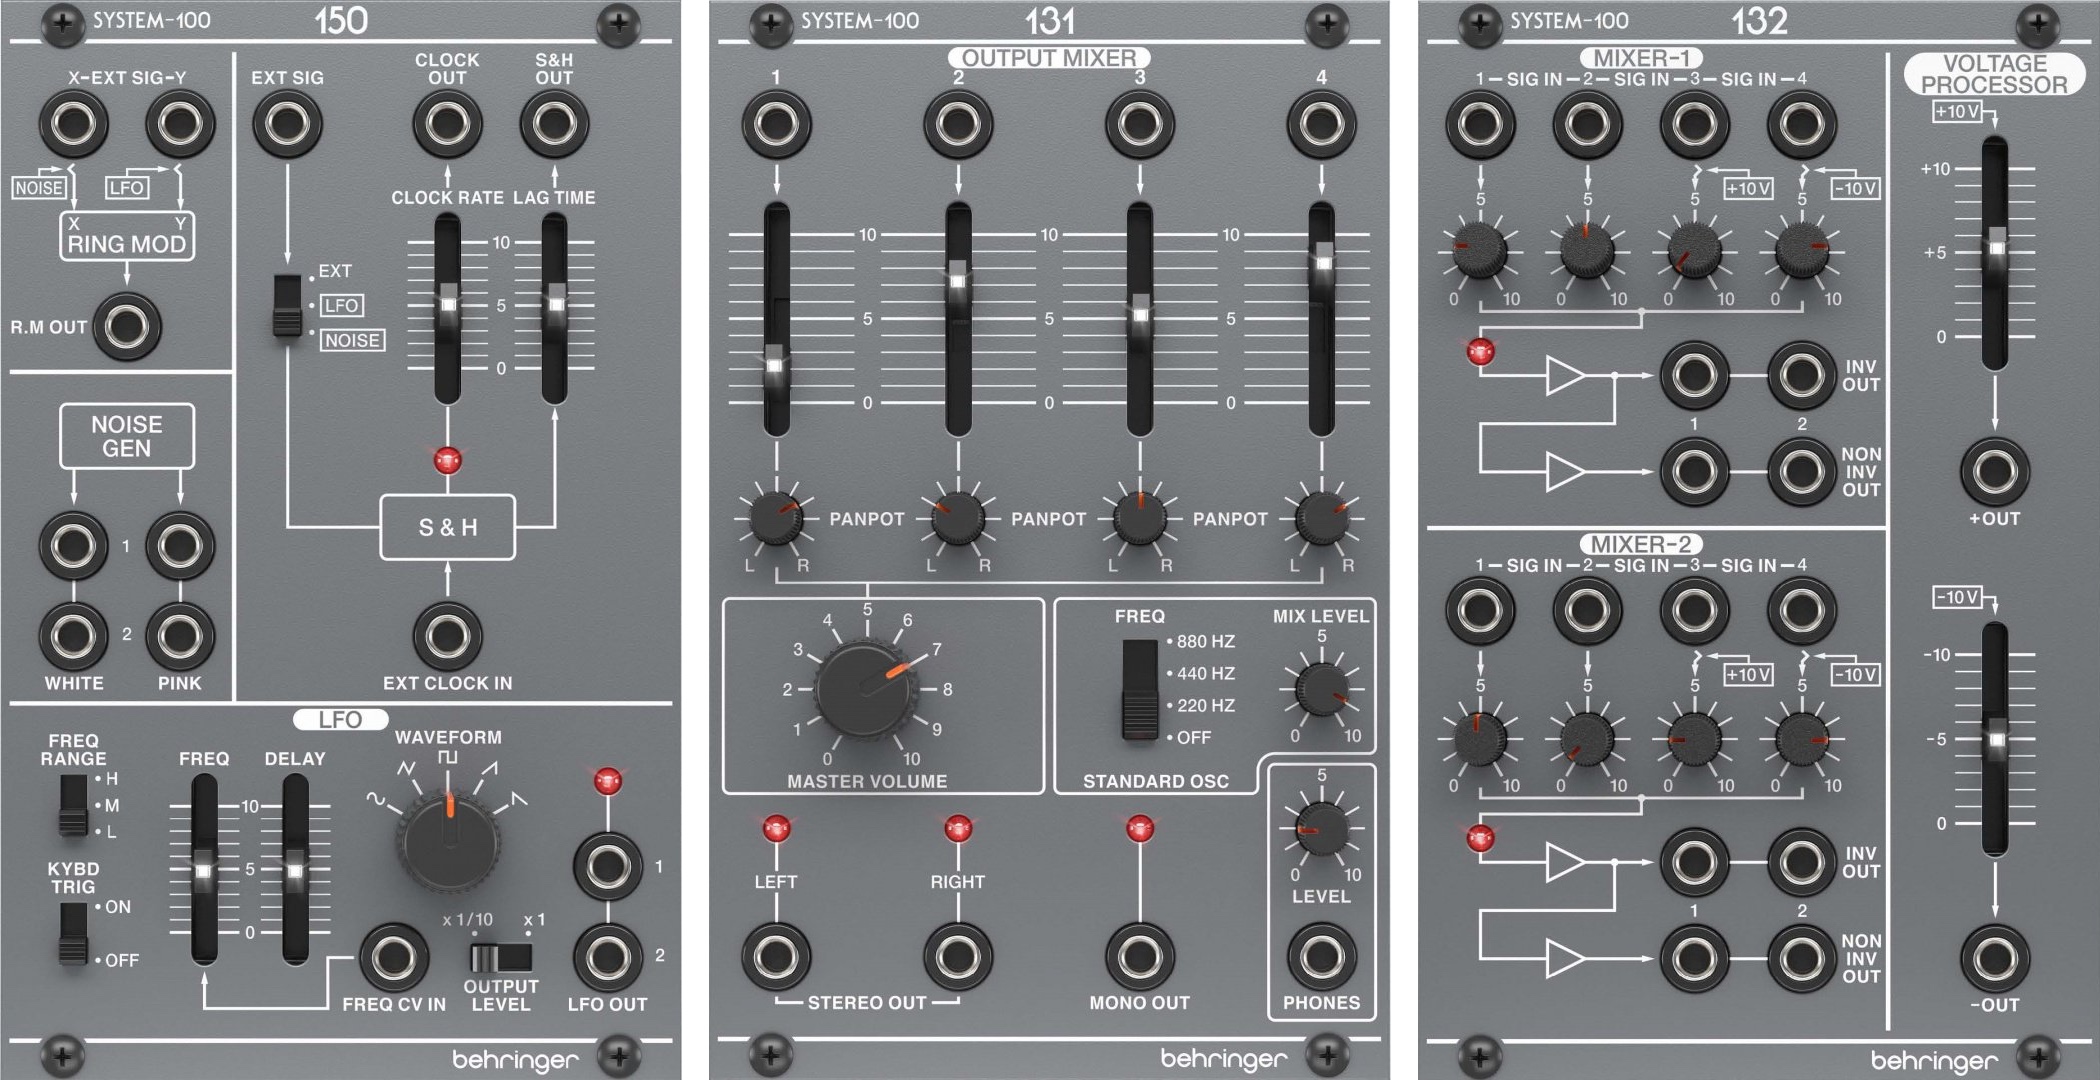This screenshot has width=2100, height=1080.
Task: Click Mixer-2 SIG IN 2 level knob
Action: (1587, 740)
